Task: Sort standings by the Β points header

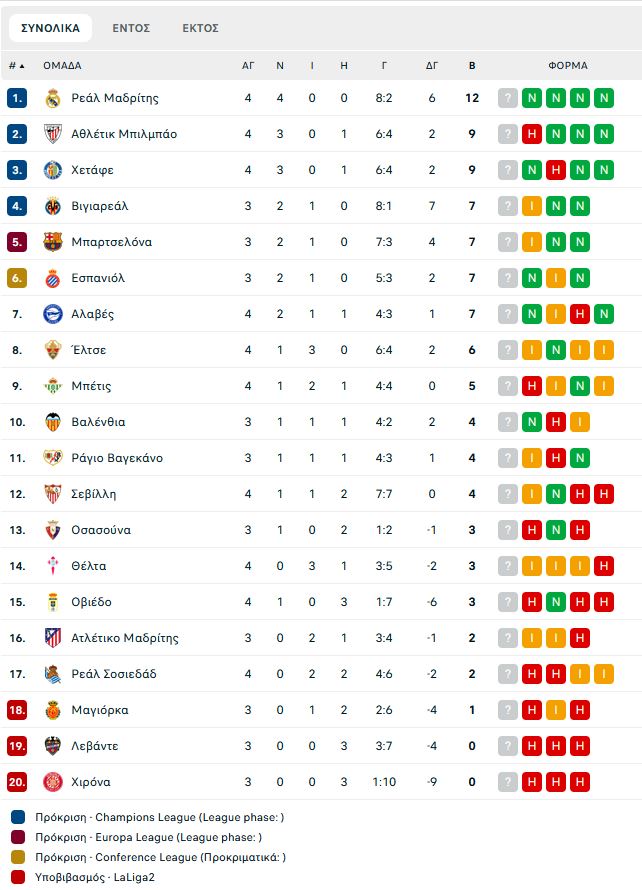Action: [472, 66]
